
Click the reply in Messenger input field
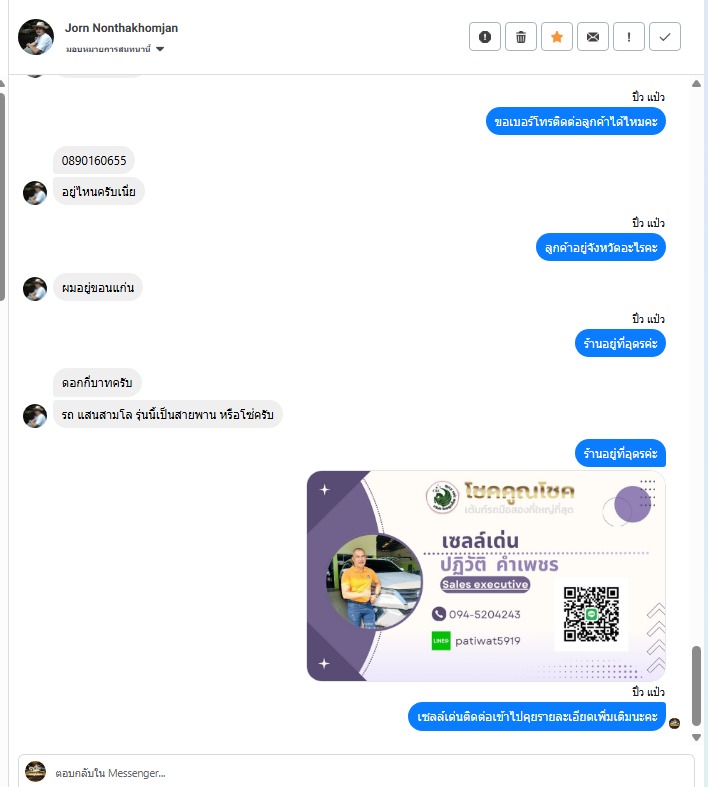[x=356, y=772]
